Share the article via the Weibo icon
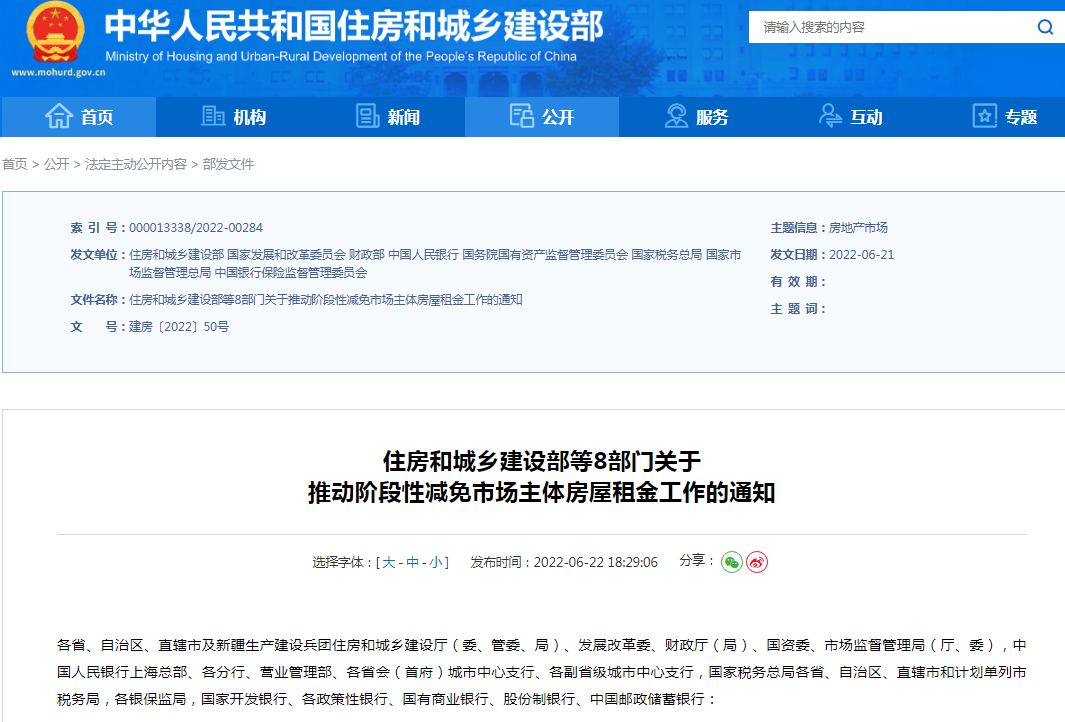1065x722 pixels. coord(758,563)
